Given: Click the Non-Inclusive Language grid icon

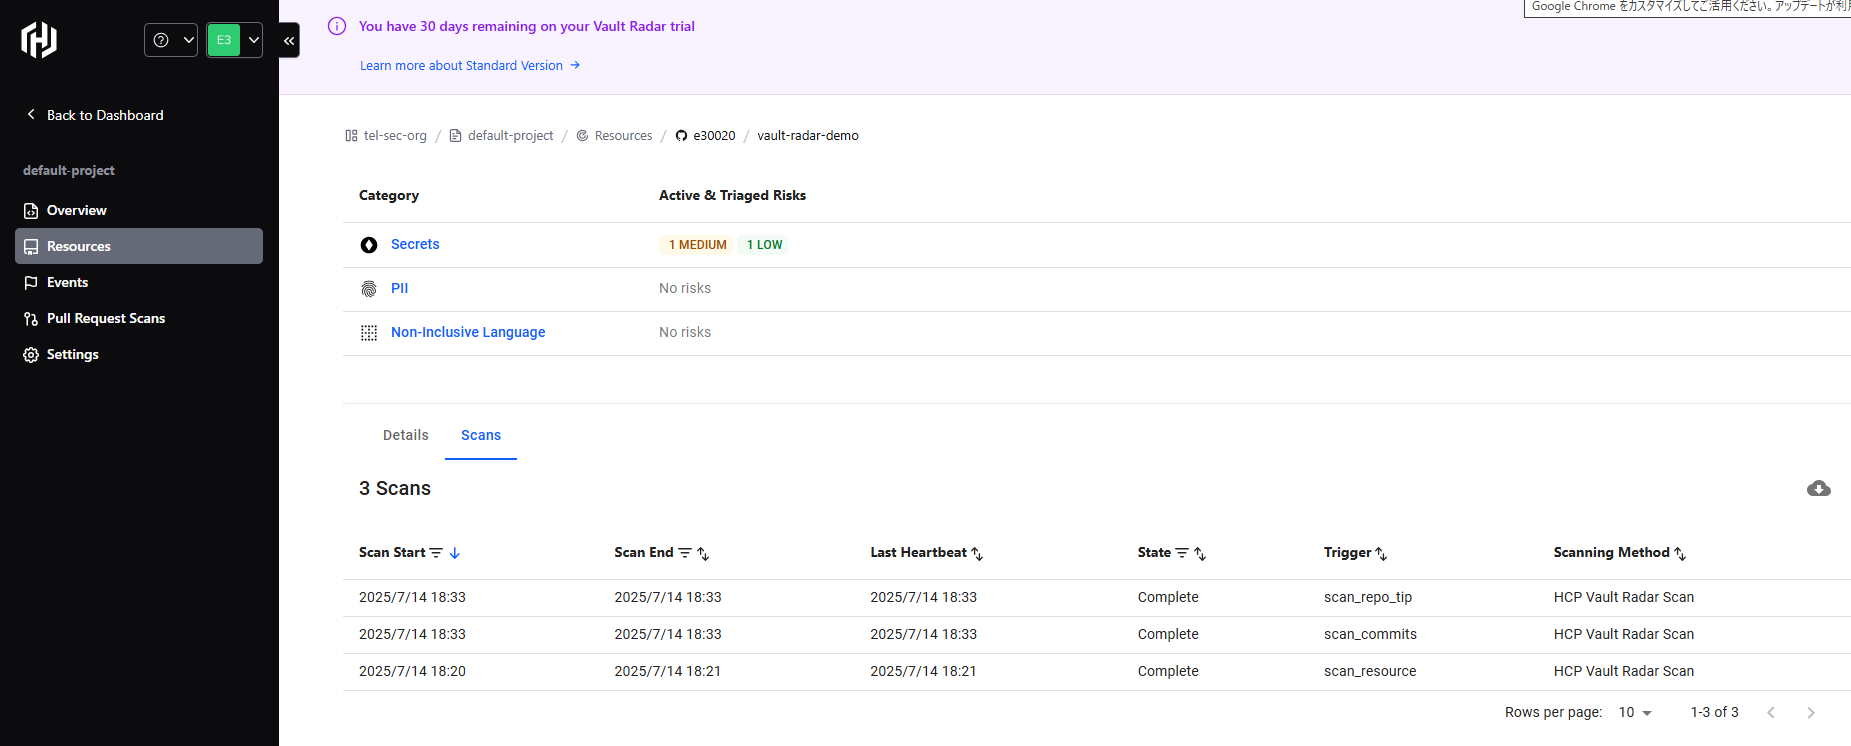Looking at the screenshot, I should point(369,333).
